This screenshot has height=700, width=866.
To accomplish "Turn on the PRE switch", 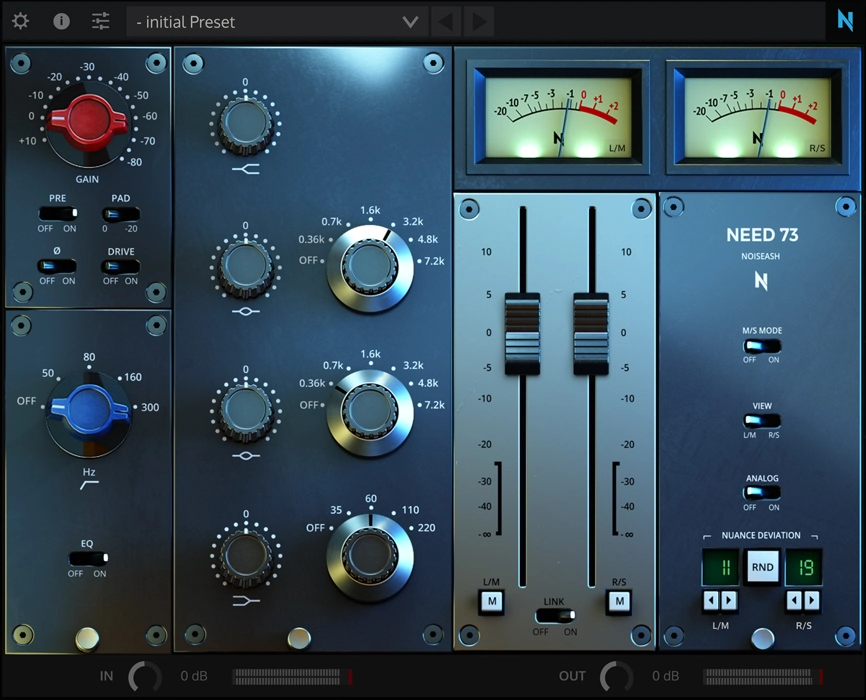I will tap(57, 214).
